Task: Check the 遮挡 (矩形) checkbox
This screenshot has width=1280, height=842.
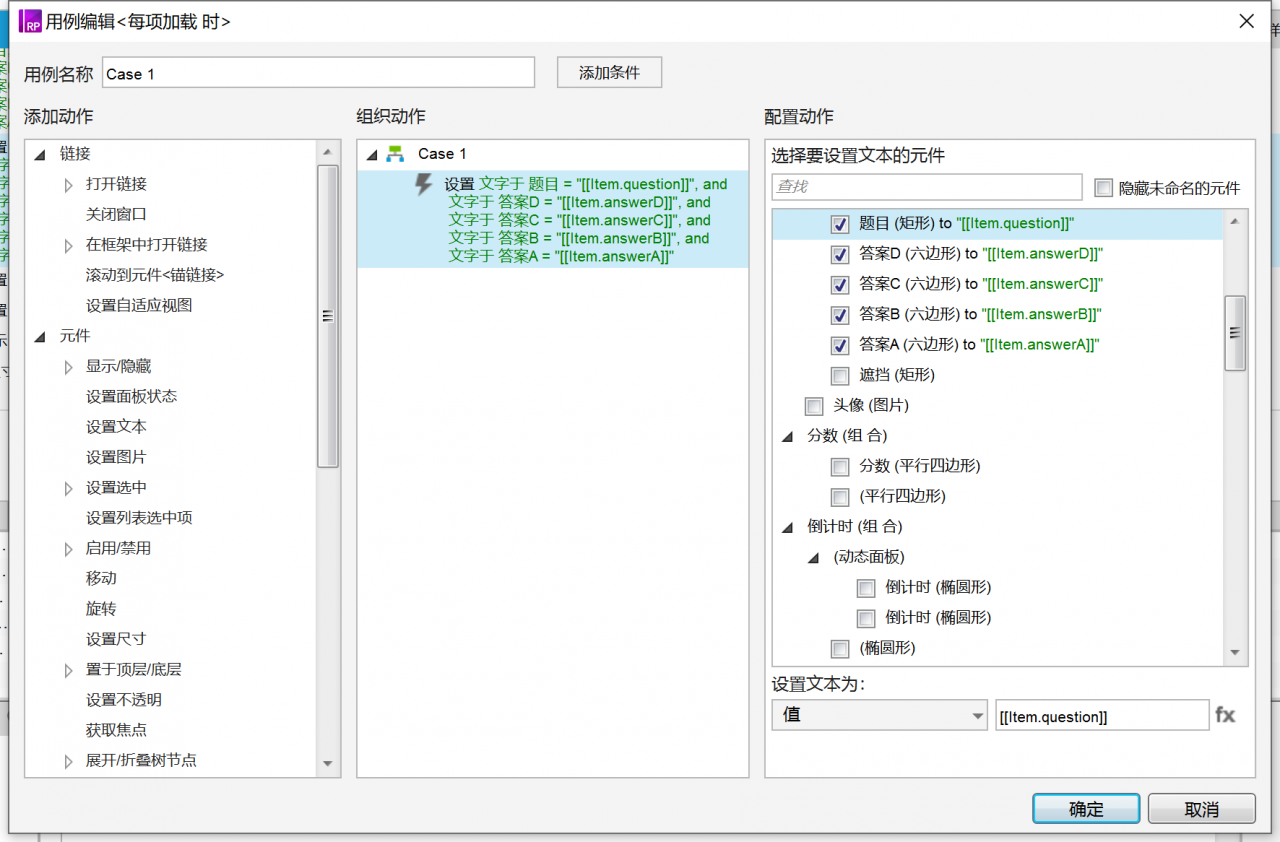Action: click(x=840, y=376)
